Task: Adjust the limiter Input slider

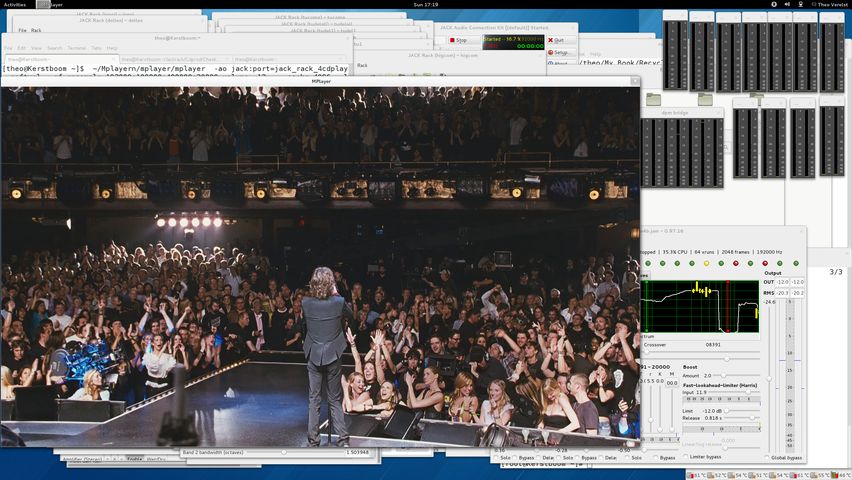Action: coord(734,392)
